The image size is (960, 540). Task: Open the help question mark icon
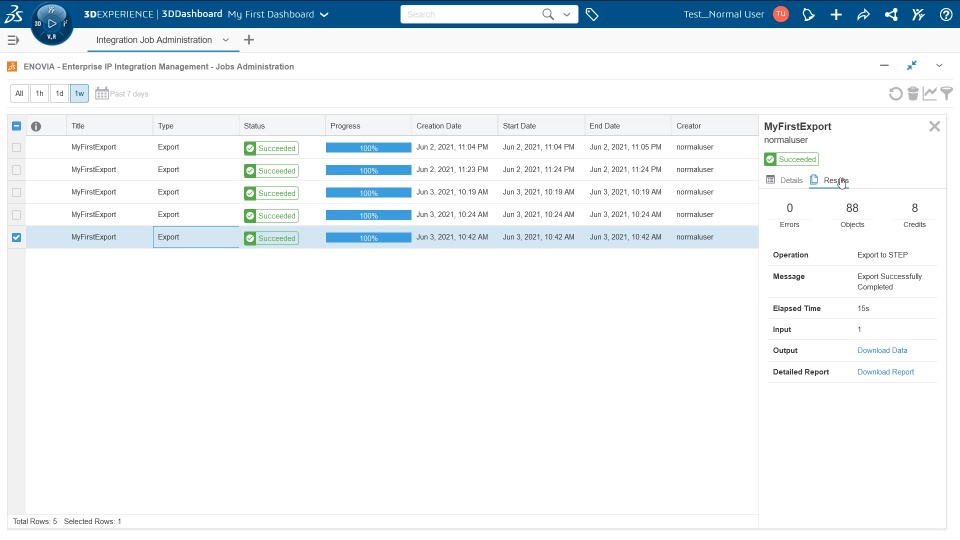pyautogui.click(x=946, y=15)
